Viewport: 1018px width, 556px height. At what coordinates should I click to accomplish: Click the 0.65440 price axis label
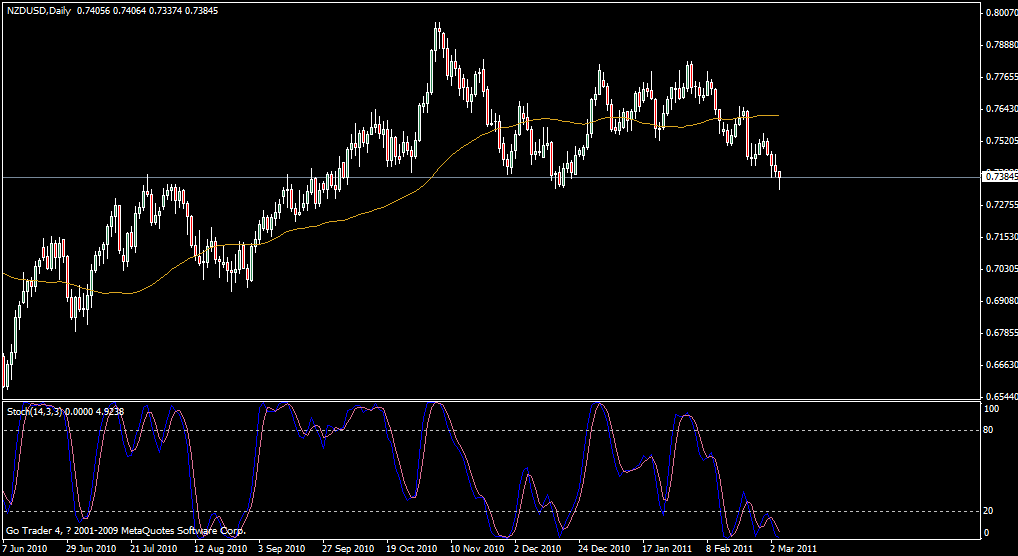[x=1000, y=397]
